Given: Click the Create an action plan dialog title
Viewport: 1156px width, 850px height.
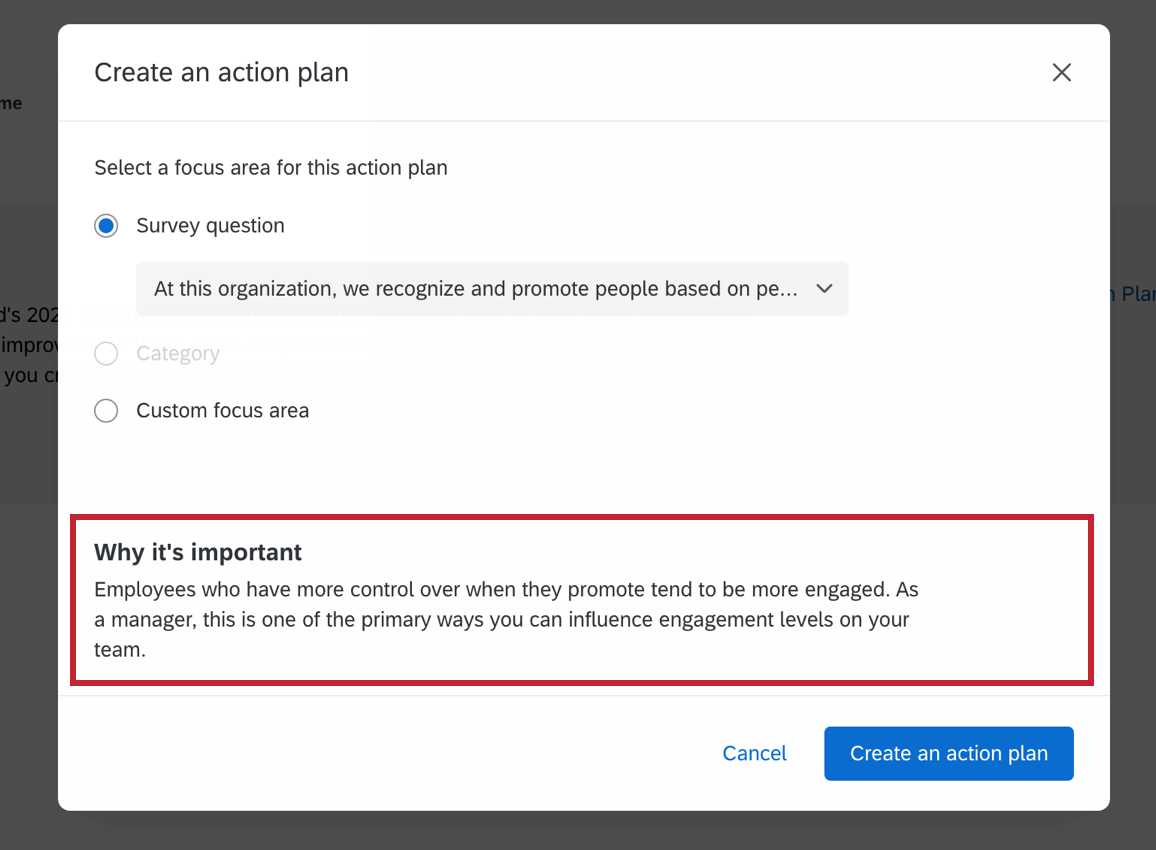Looking at the screenshot, I should tap(221, 72).
